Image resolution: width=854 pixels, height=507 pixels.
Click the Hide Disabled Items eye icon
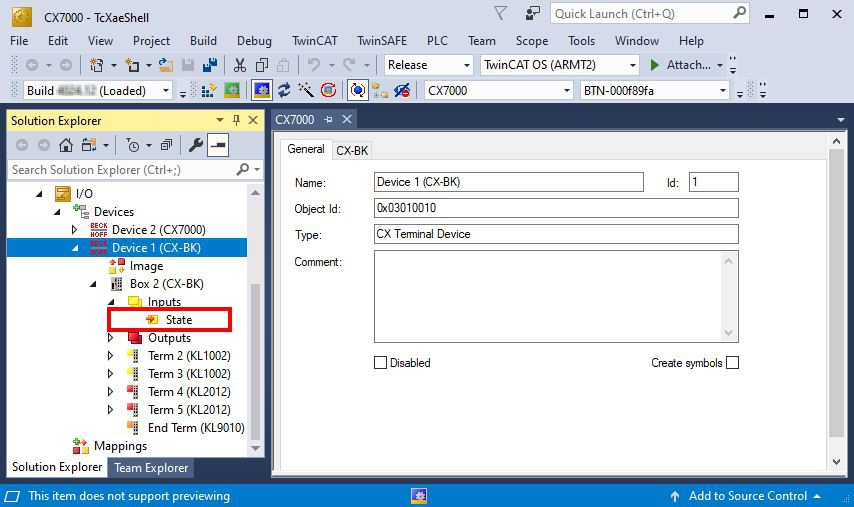[x=402, y=90]
